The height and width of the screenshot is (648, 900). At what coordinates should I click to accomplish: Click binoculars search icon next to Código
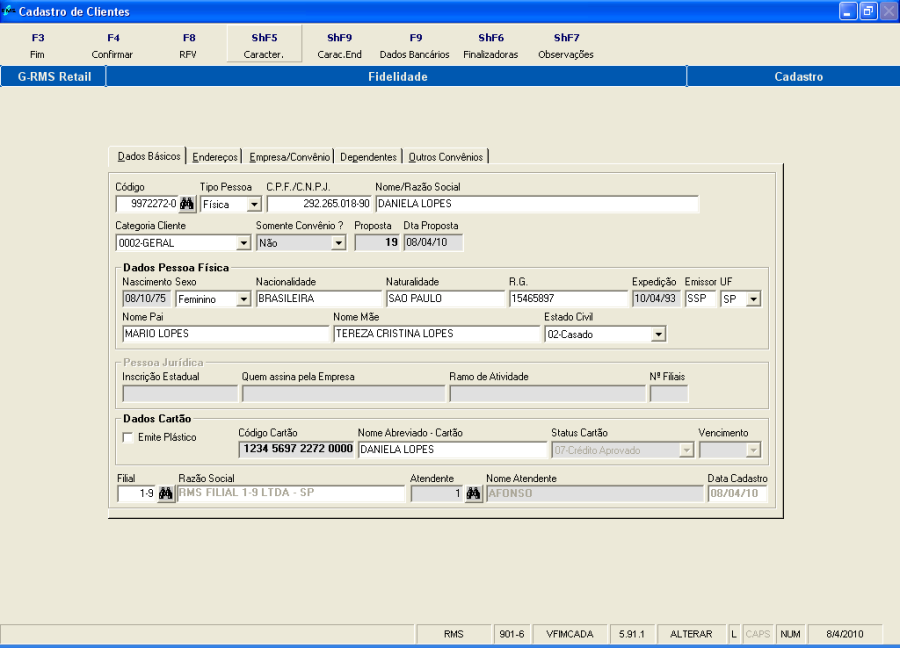[x=187, y=204]
